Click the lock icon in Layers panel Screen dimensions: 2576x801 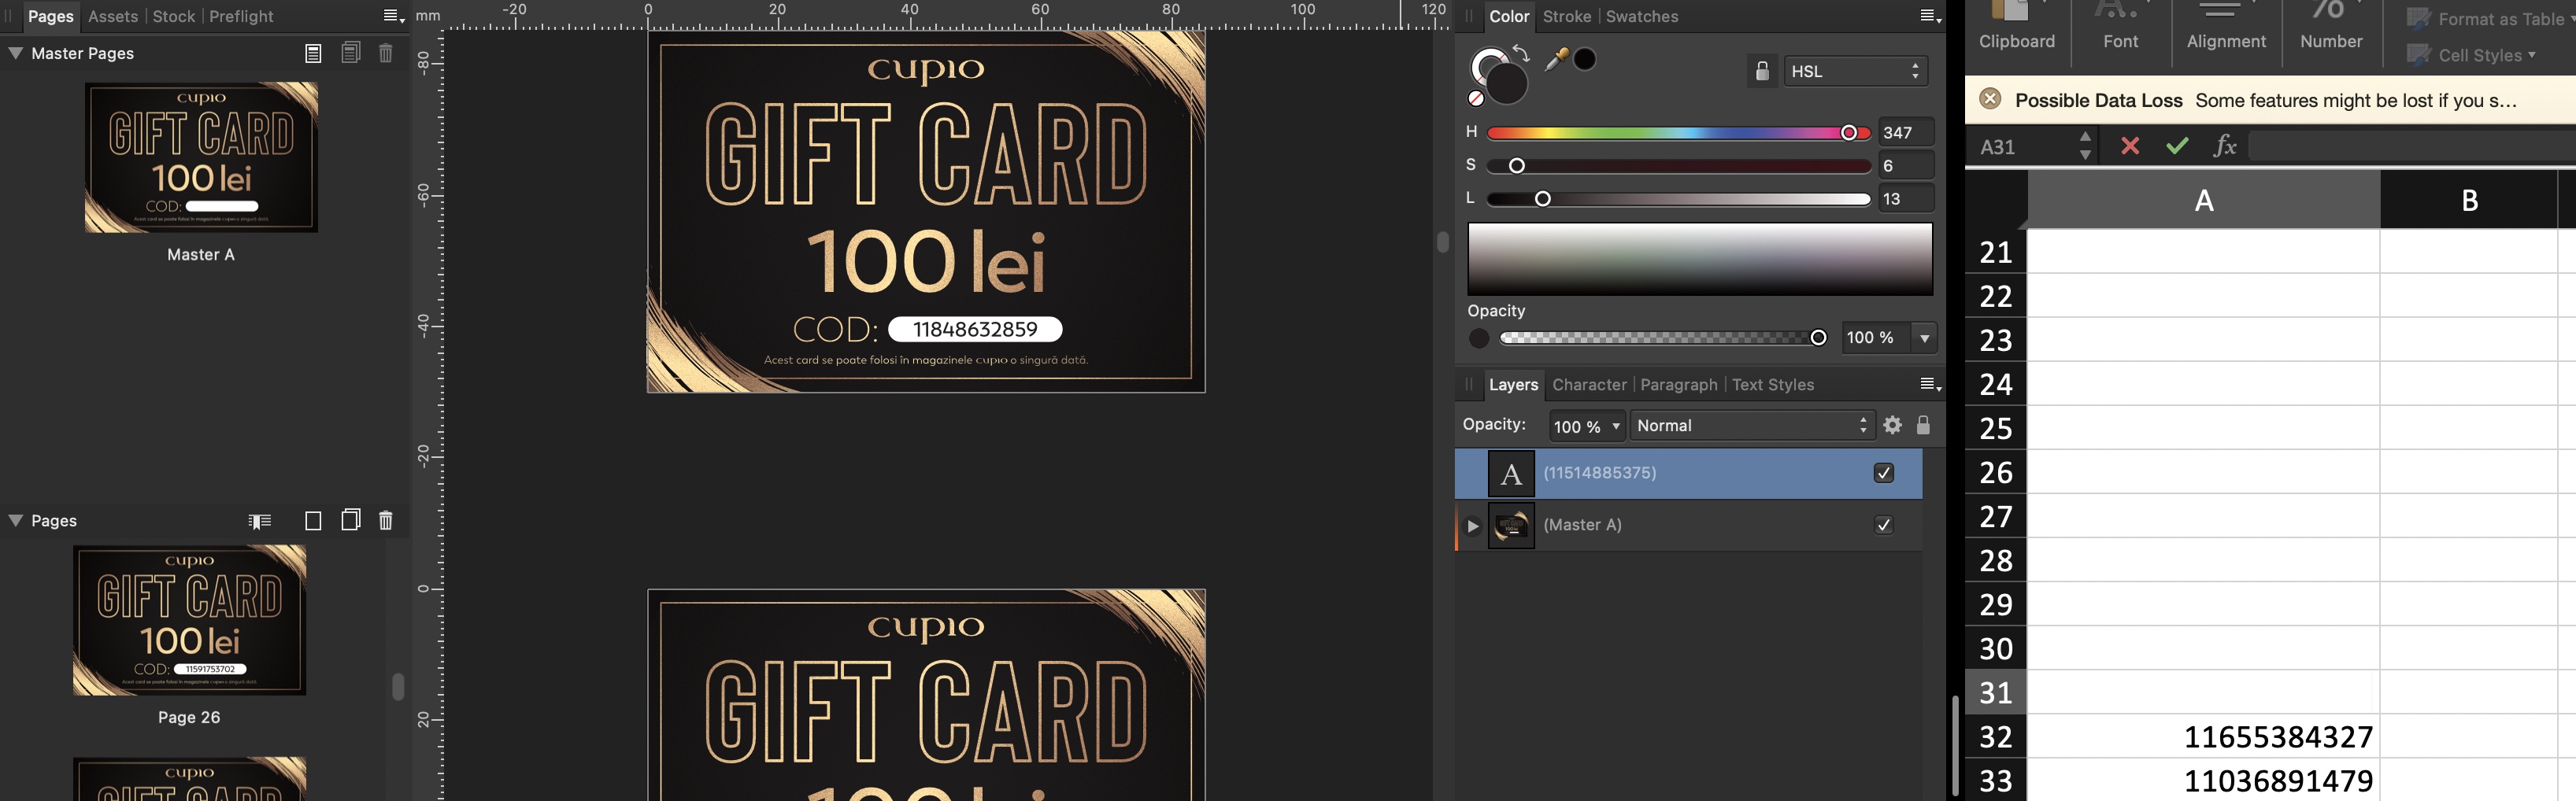pos(1923,425)
